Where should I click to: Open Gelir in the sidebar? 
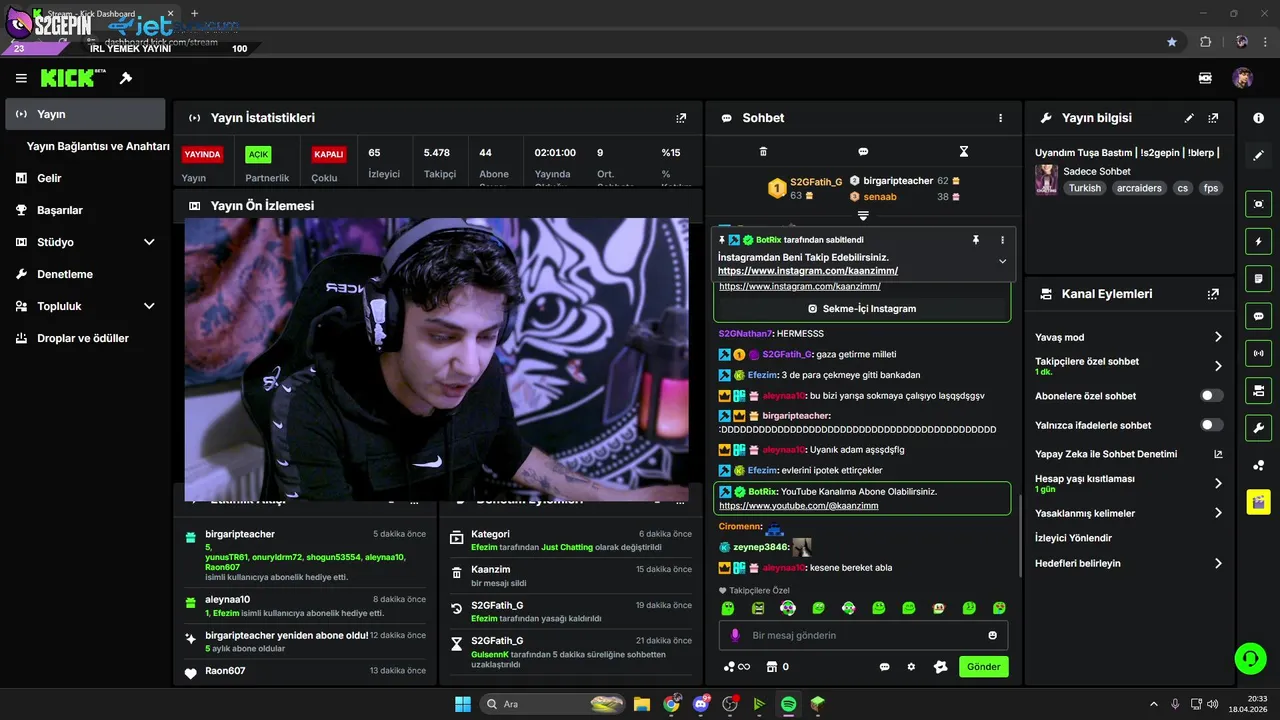85,178
